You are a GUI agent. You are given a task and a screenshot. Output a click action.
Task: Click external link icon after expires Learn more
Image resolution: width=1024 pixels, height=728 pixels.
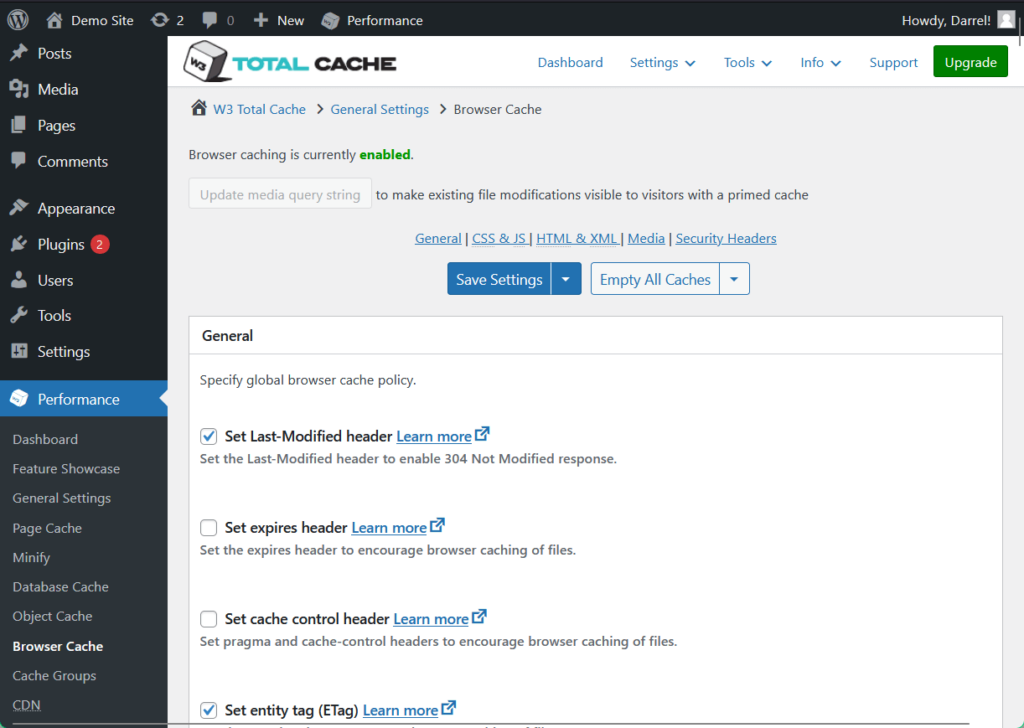click(437, 525)
